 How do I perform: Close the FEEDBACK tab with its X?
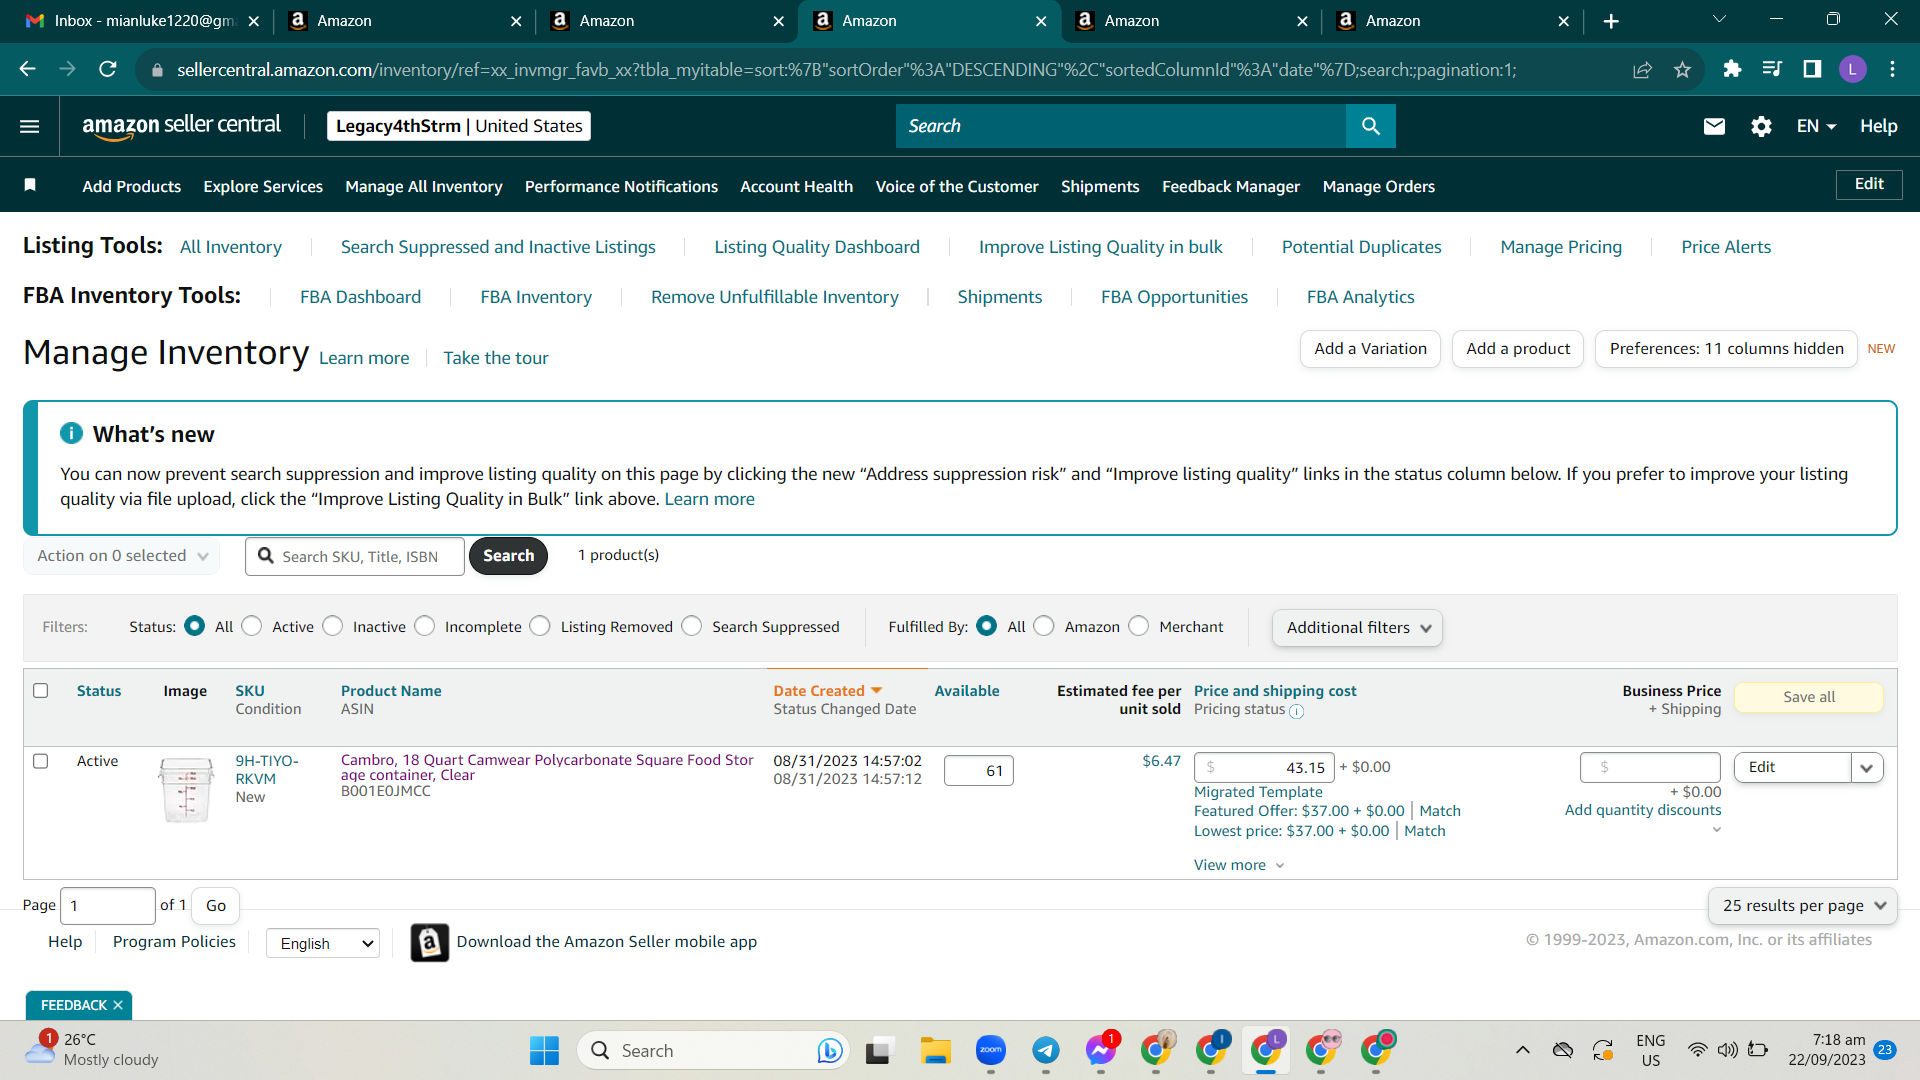coord(118,1005)
